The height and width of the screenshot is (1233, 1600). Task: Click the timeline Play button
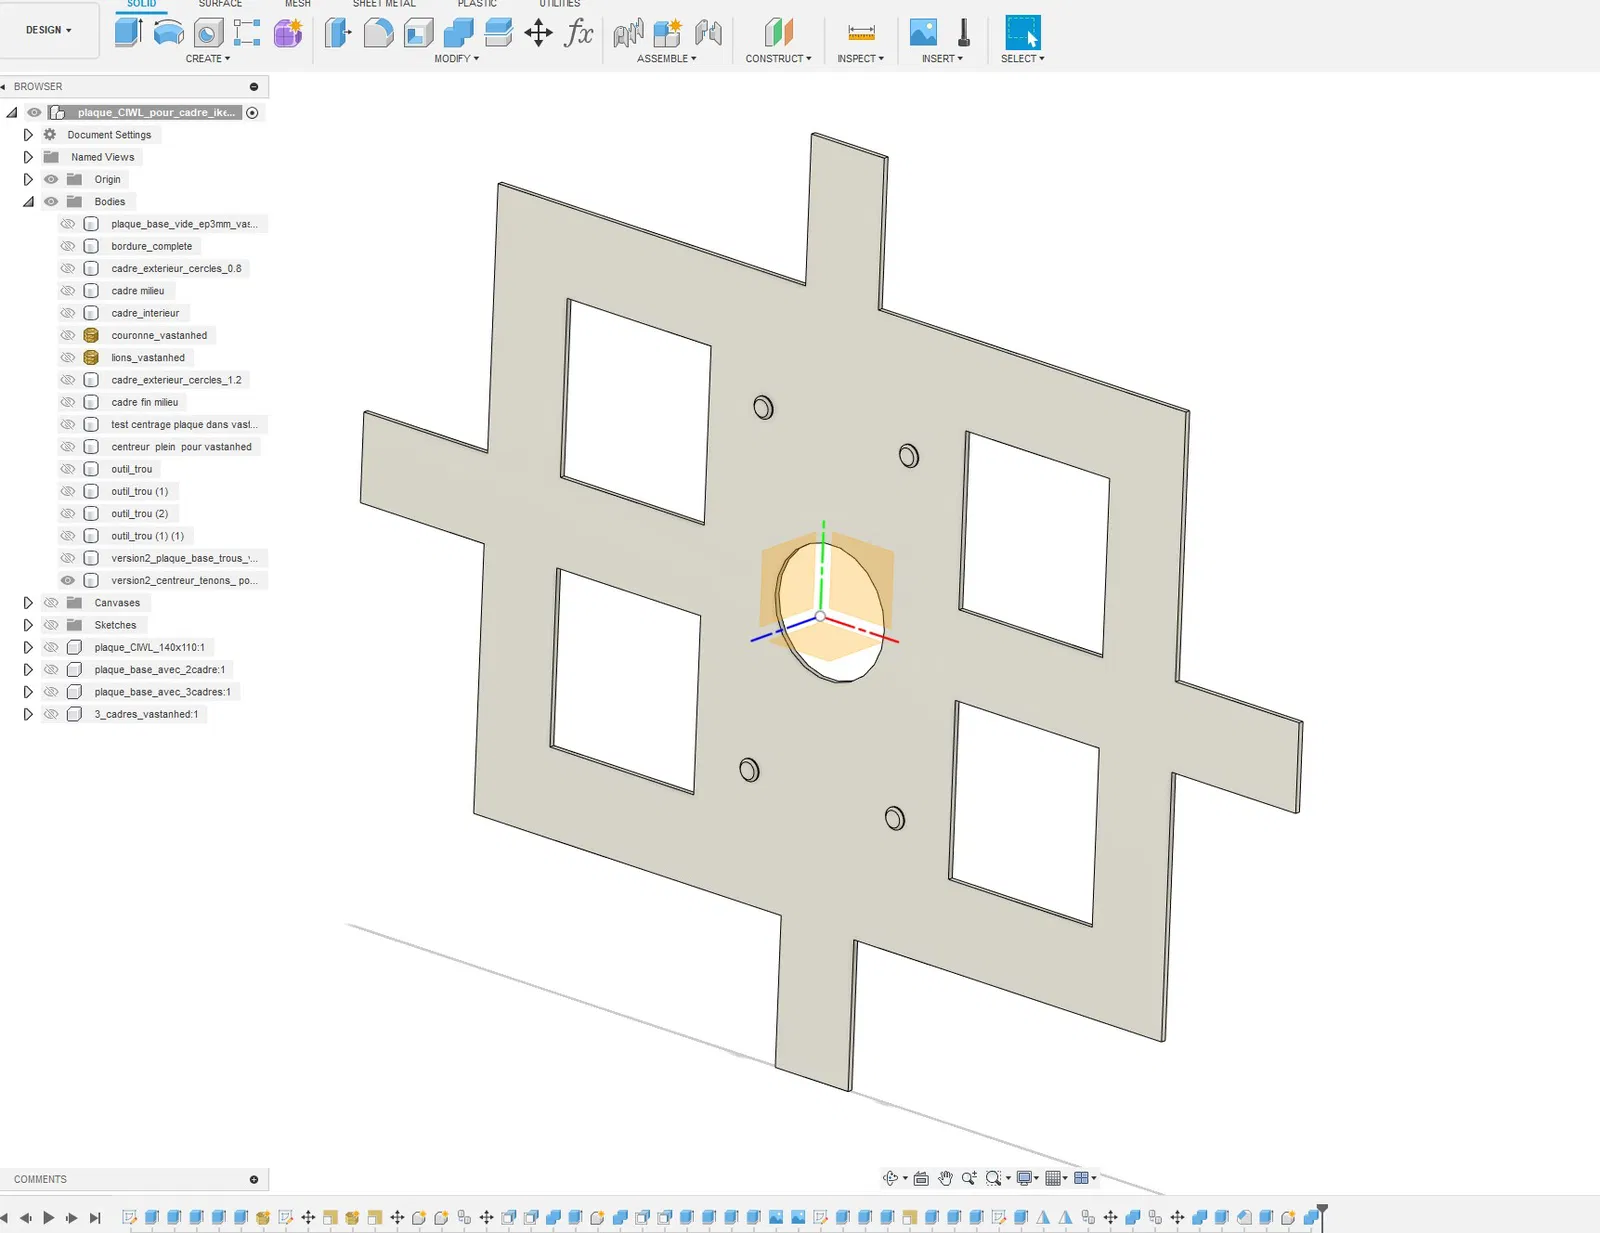pos(49,1217)
